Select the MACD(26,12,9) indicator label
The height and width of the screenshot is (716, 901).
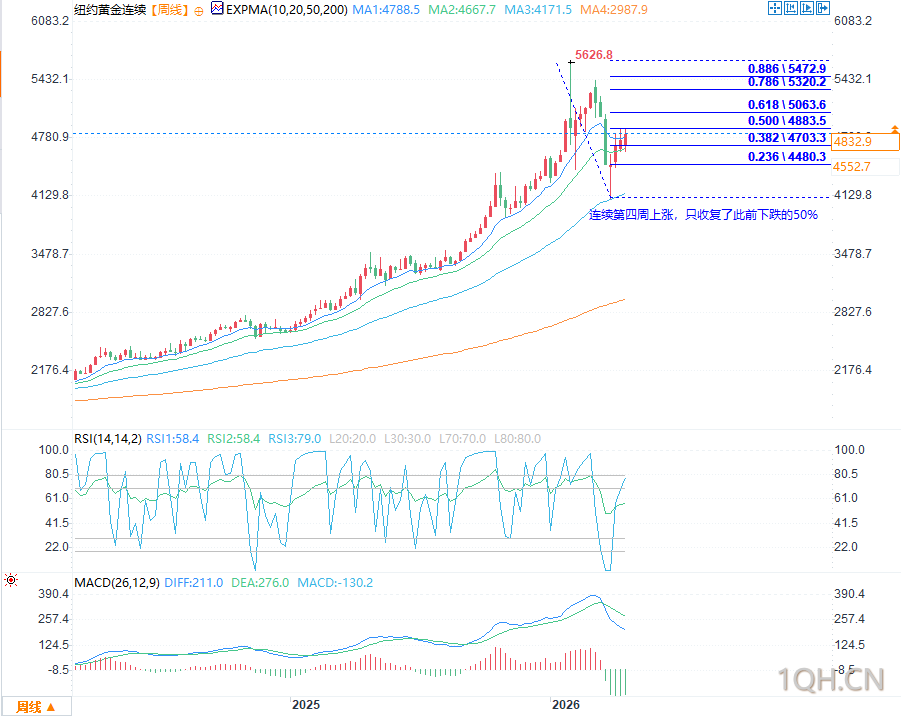(x=117, y=583)
